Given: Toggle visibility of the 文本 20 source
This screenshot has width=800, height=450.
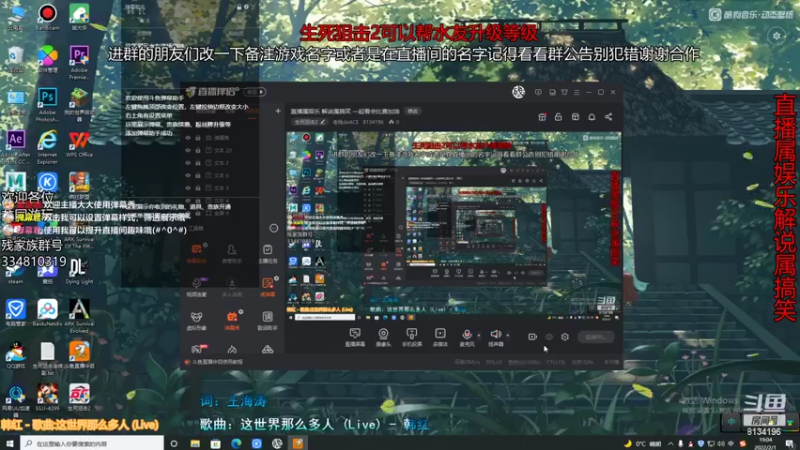Looking at the screenshot, I should pyautogui.click(x=188, y=151).
